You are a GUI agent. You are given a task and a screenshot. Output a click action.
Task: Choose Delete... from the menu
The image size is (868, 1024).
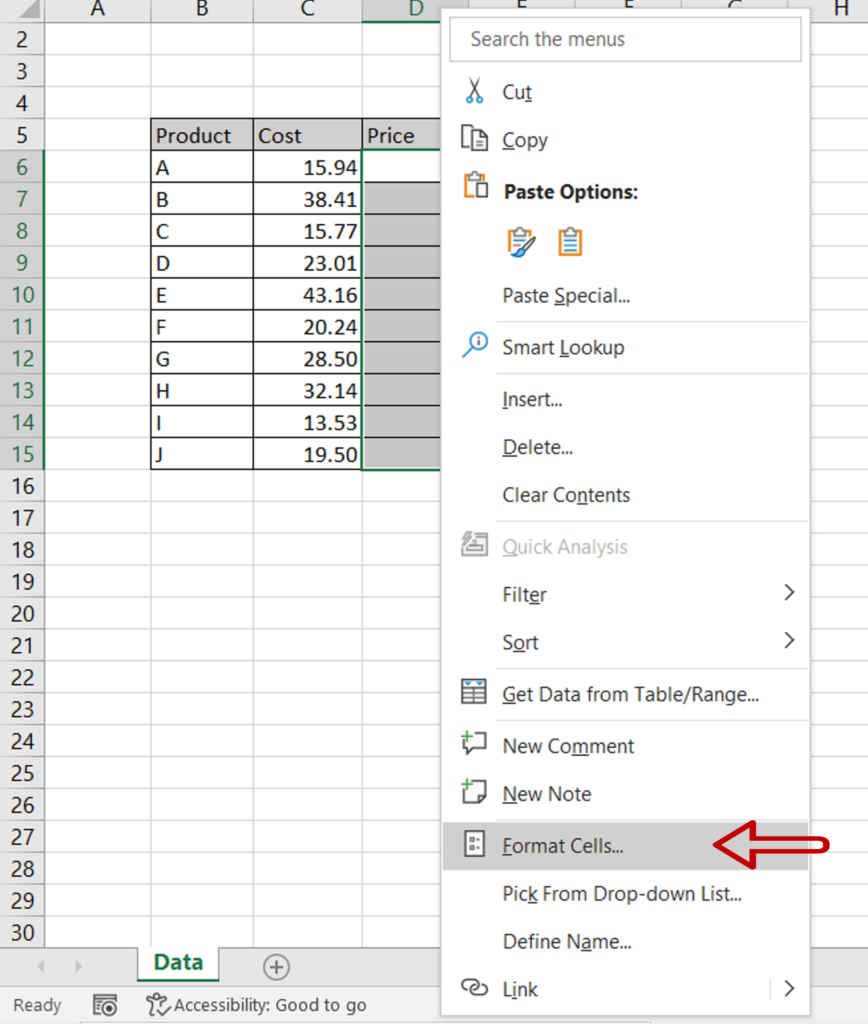tap(625, 447)
